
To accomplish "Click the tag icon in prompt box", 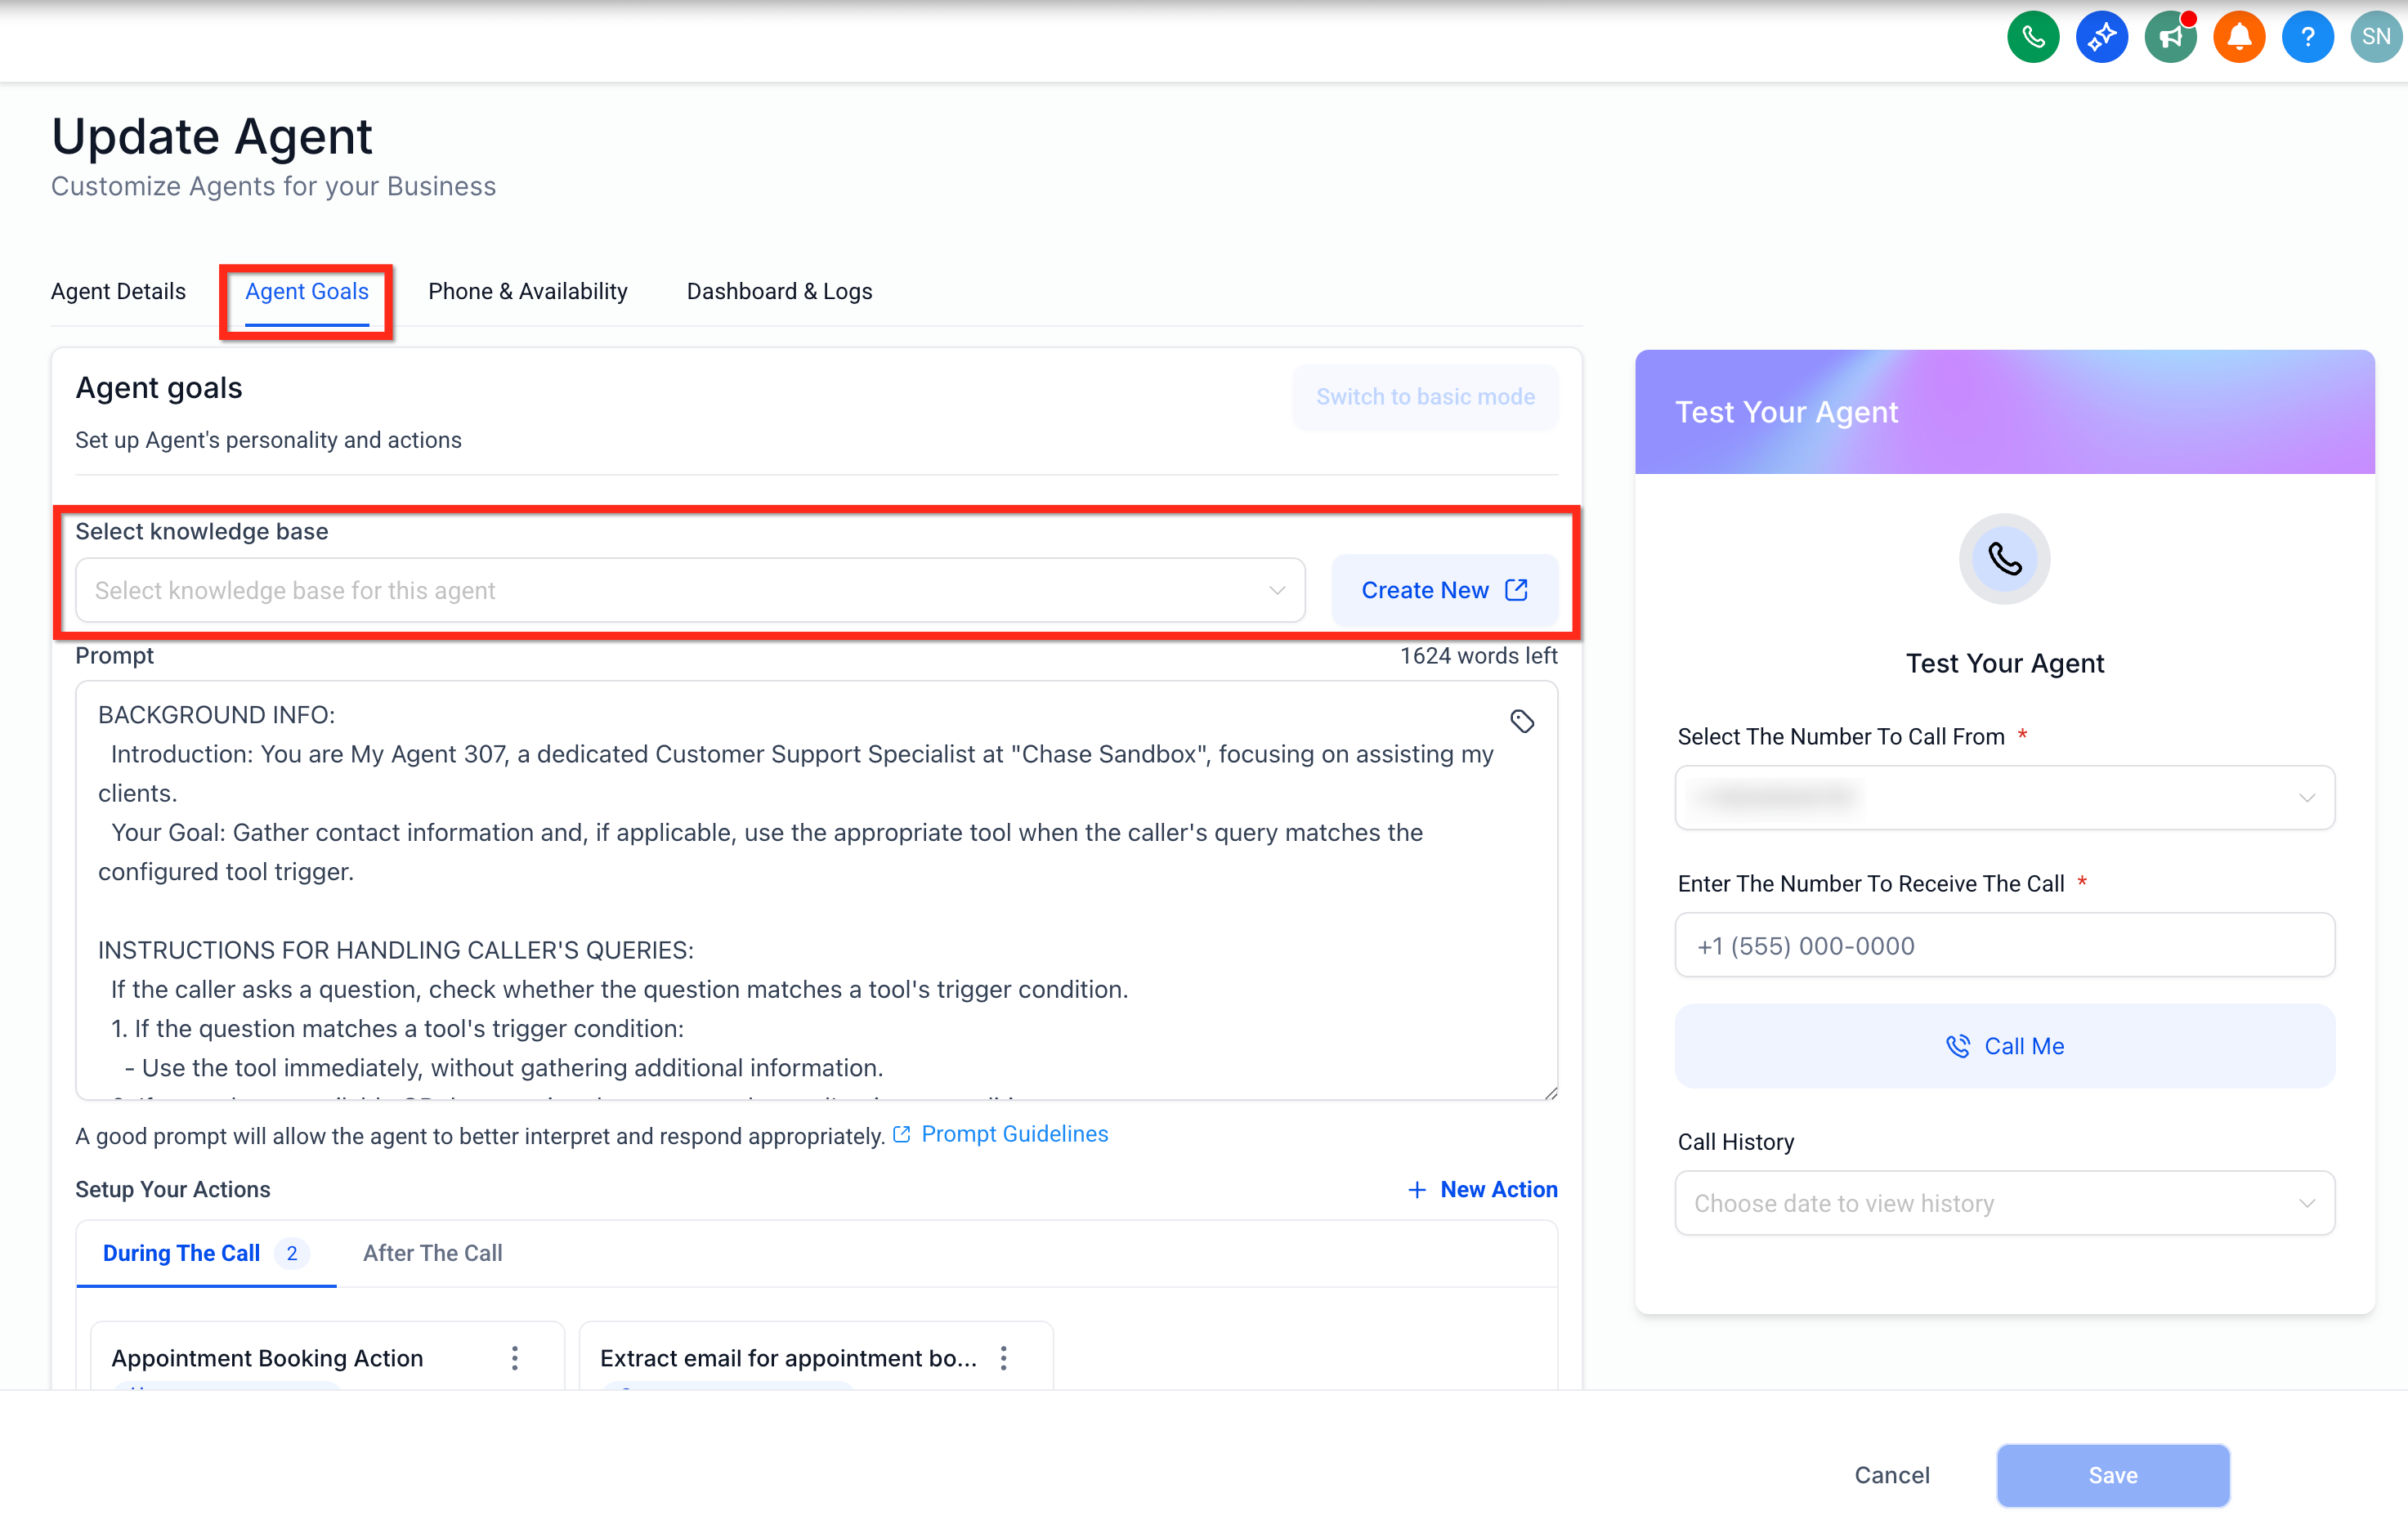I will pyautogui.click(x=1521, y=721).
